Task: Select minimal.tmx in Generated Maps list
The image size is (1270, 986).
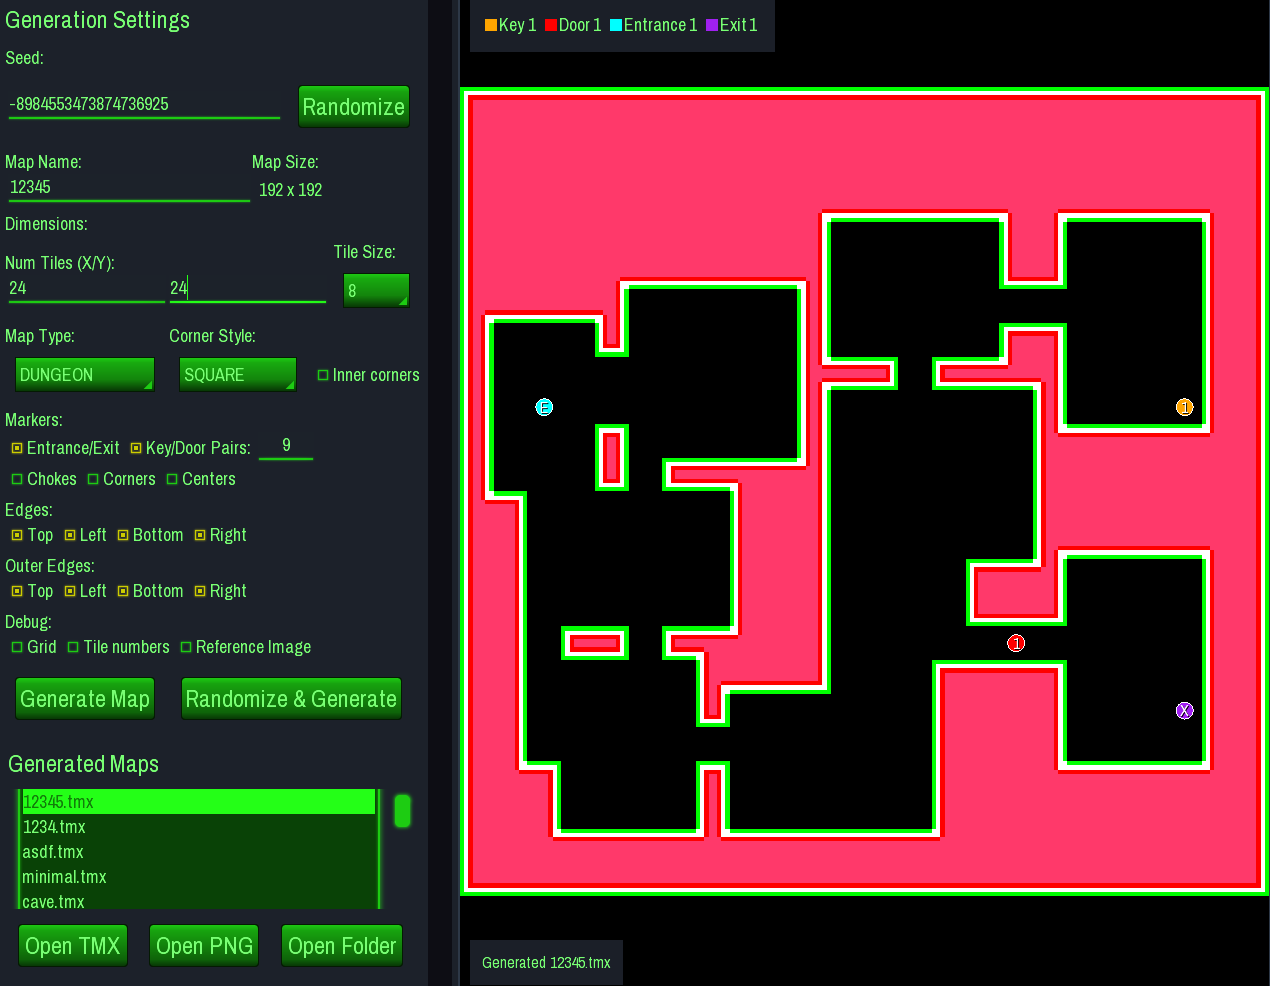Action: tap(198, 877)
